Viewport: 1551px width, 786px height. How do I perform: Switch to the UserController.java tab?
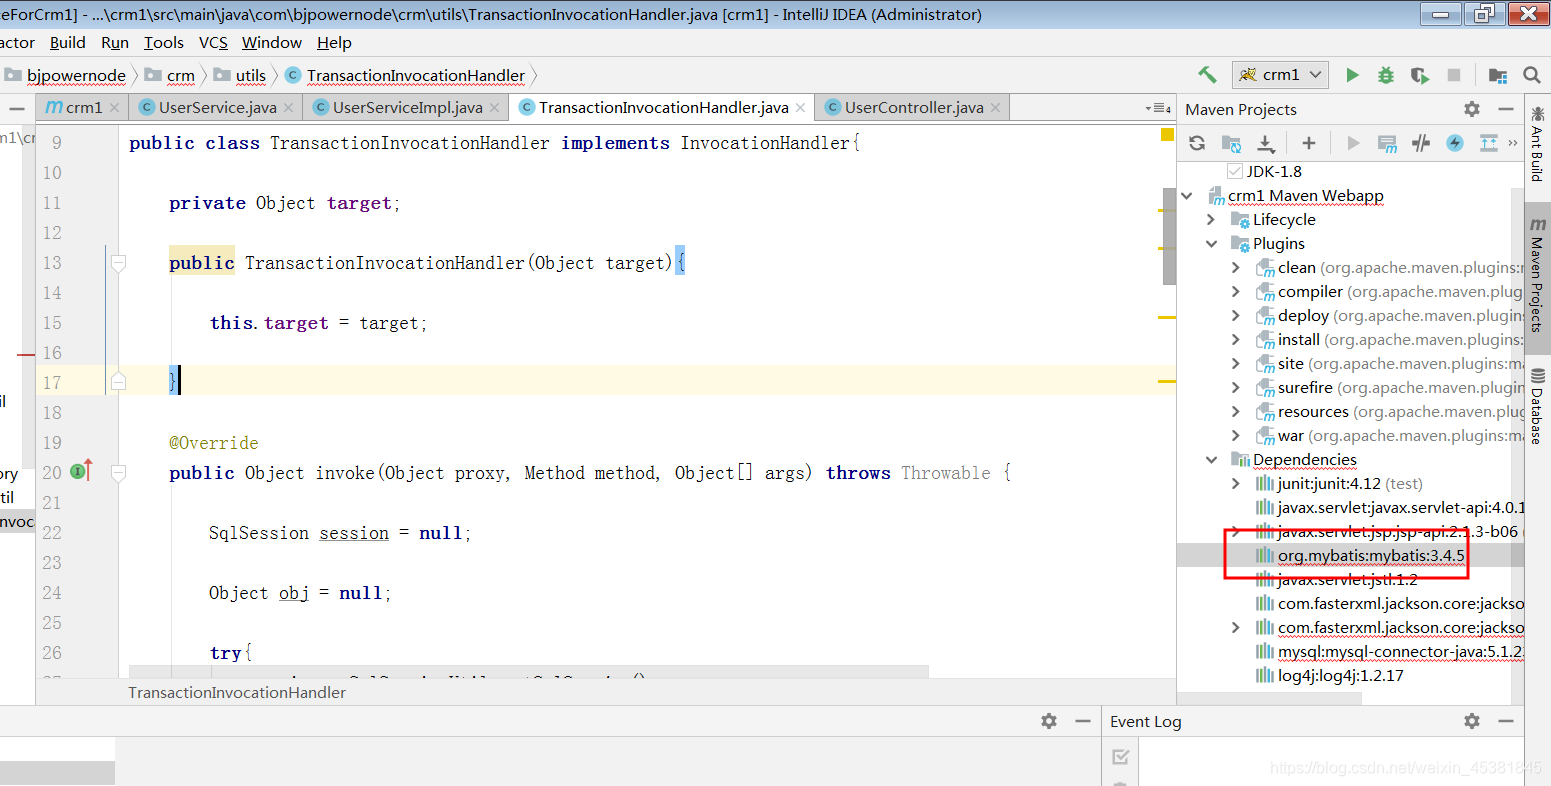click(914, 108)
